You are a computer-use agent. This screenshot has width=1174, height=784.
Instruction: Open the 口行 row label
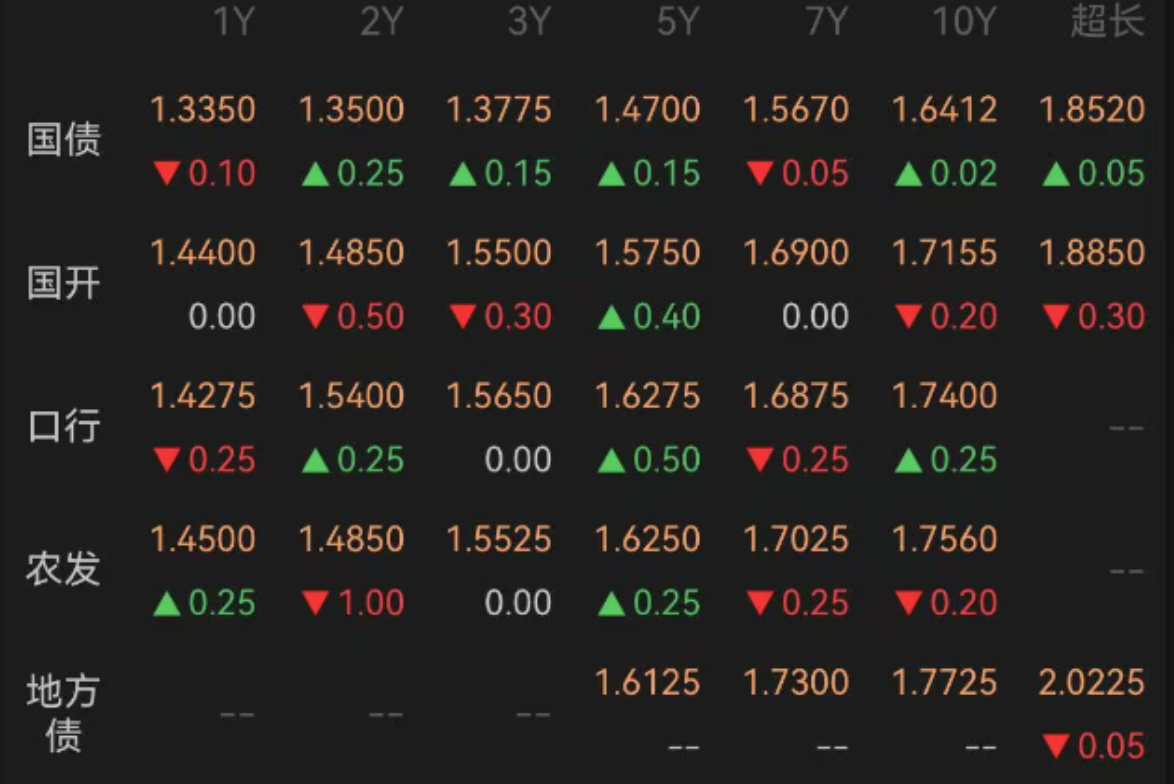pos(64,426)
